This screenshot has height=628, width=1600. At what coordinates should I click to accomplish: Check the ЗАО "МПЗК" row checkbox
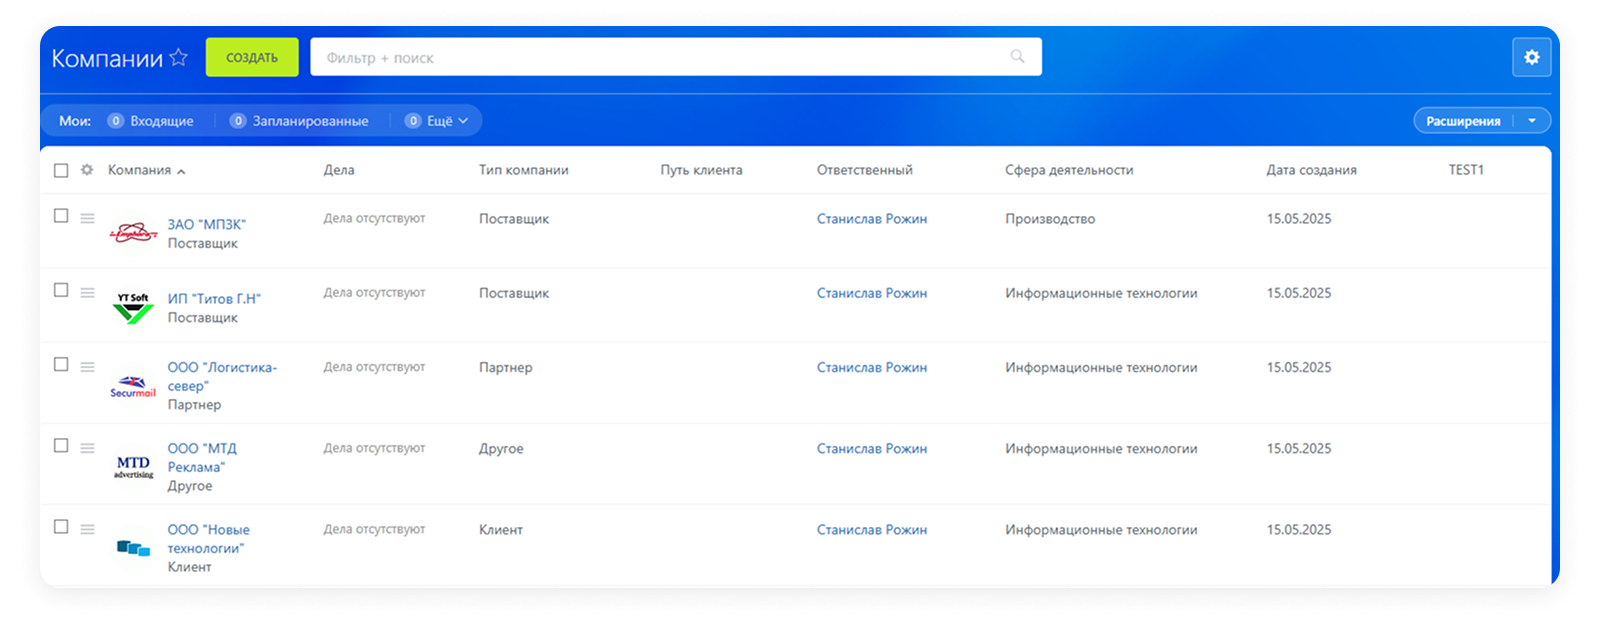(61, 216)
